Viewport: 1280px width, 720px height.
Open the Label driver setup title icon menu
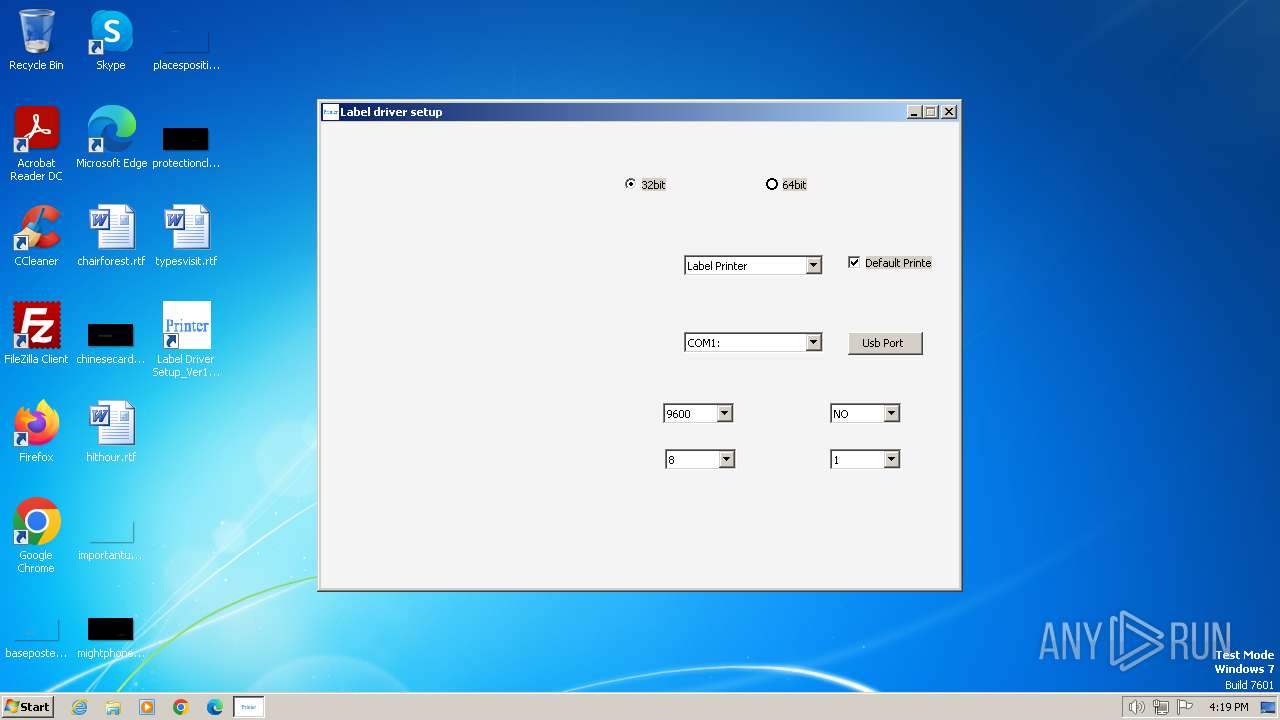330,112
